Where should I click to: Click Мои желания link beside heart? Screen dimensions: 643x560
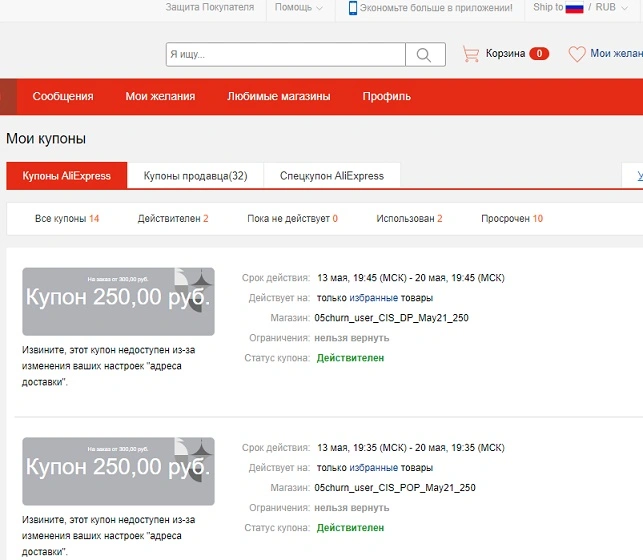[616, 53]
